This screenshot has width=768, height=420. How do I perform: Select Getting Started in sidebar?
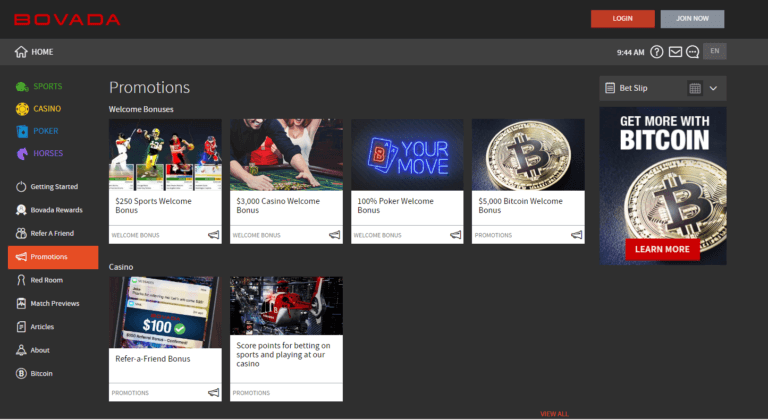pyautogui.click(x=54, y=186)
